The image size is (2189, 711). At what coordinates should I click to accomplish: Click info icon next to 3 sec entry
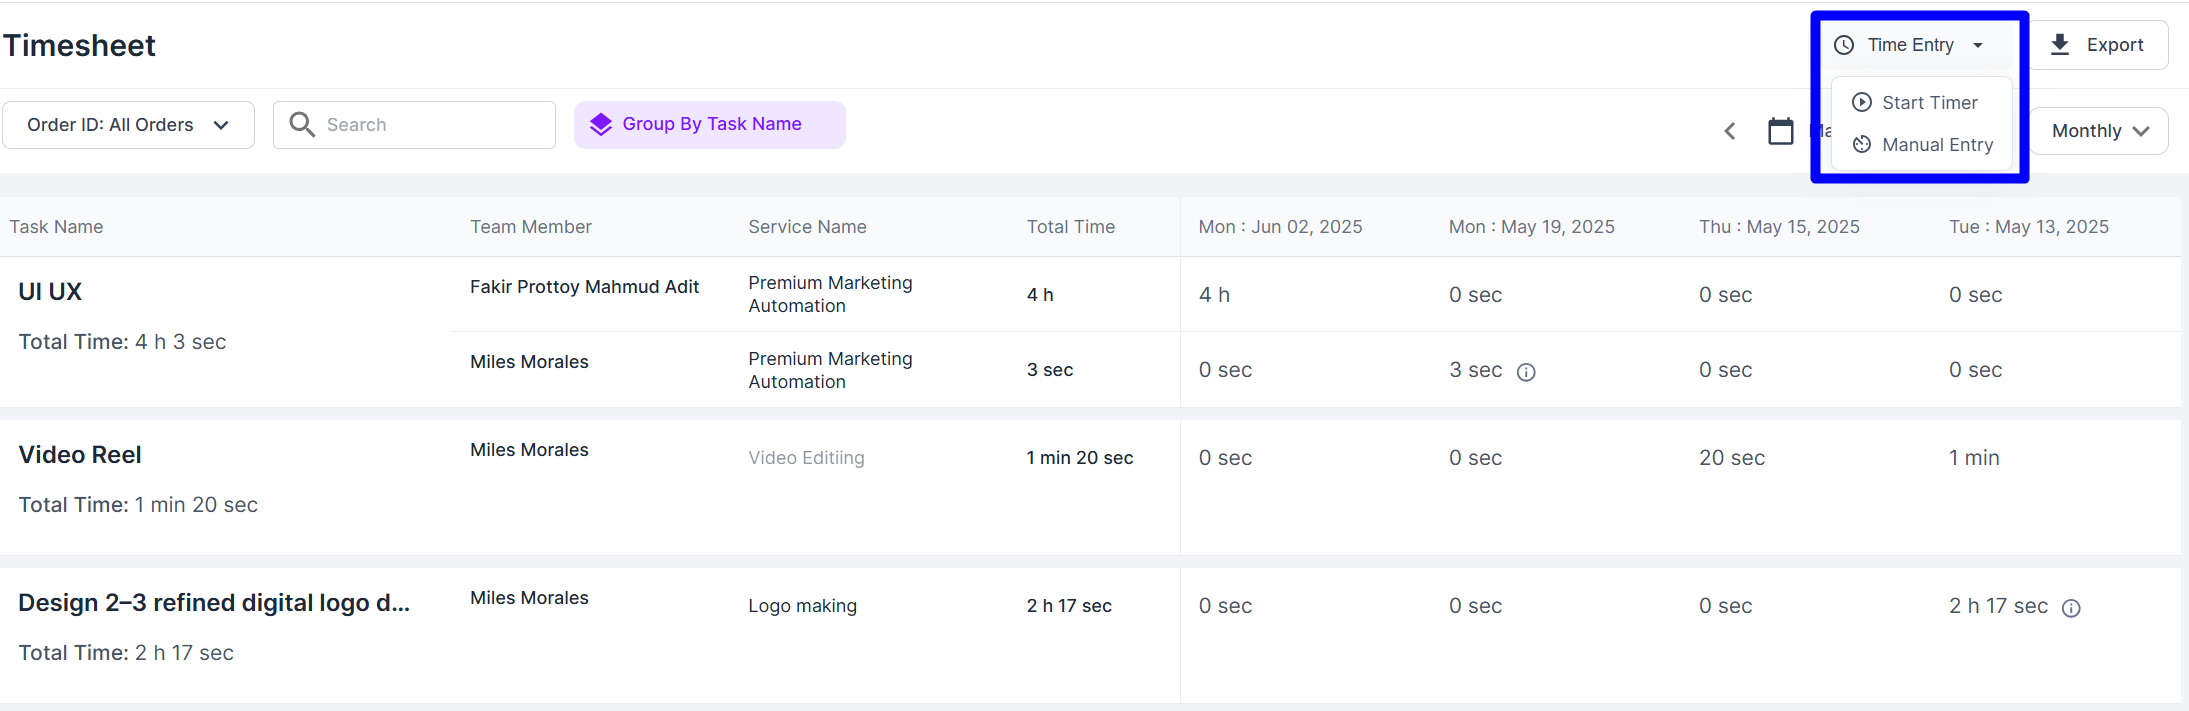click(1526, 372)
